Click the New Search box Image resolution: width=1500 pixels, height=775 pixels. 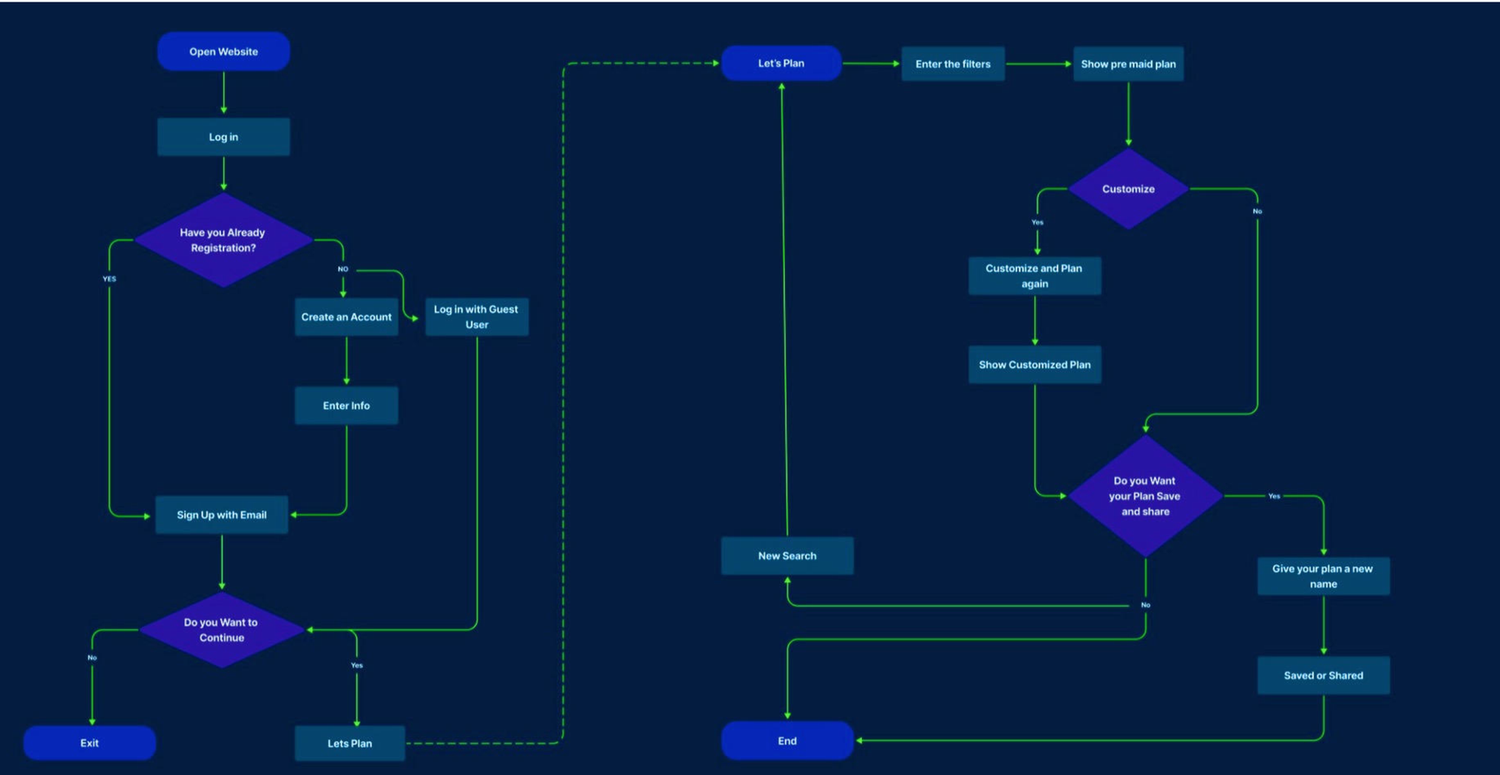[x=787, y=556]
